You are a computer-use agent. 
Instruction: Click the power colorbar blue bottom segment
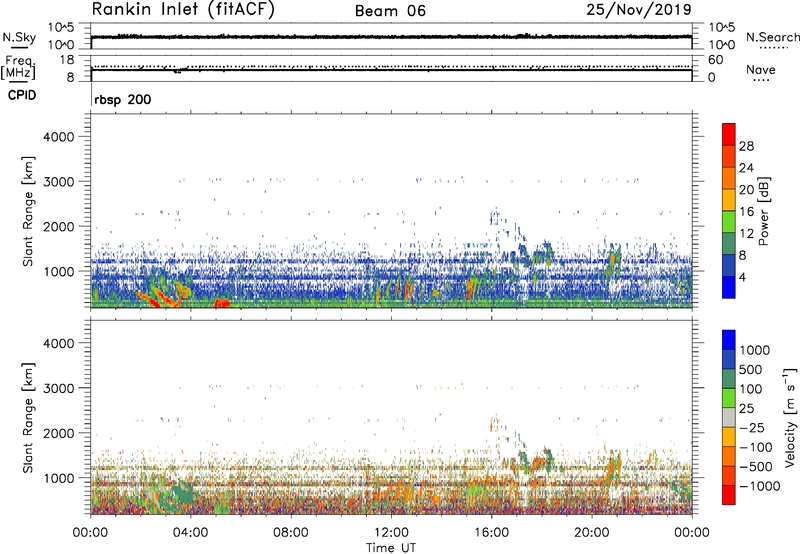tap(729, 287)
